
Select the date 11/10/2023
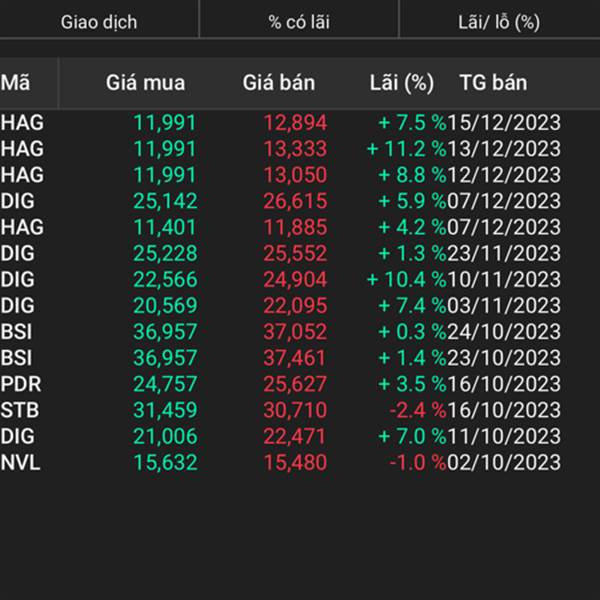coord(504,436)
